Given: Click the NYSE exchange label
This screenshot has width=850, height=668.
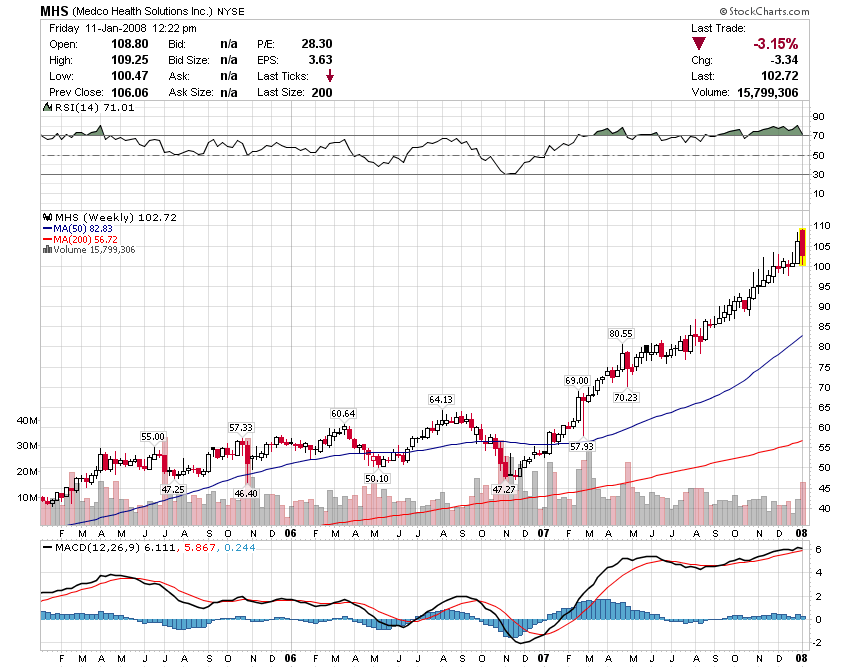Looking at the screenshot, I should [x=231, y=11].
